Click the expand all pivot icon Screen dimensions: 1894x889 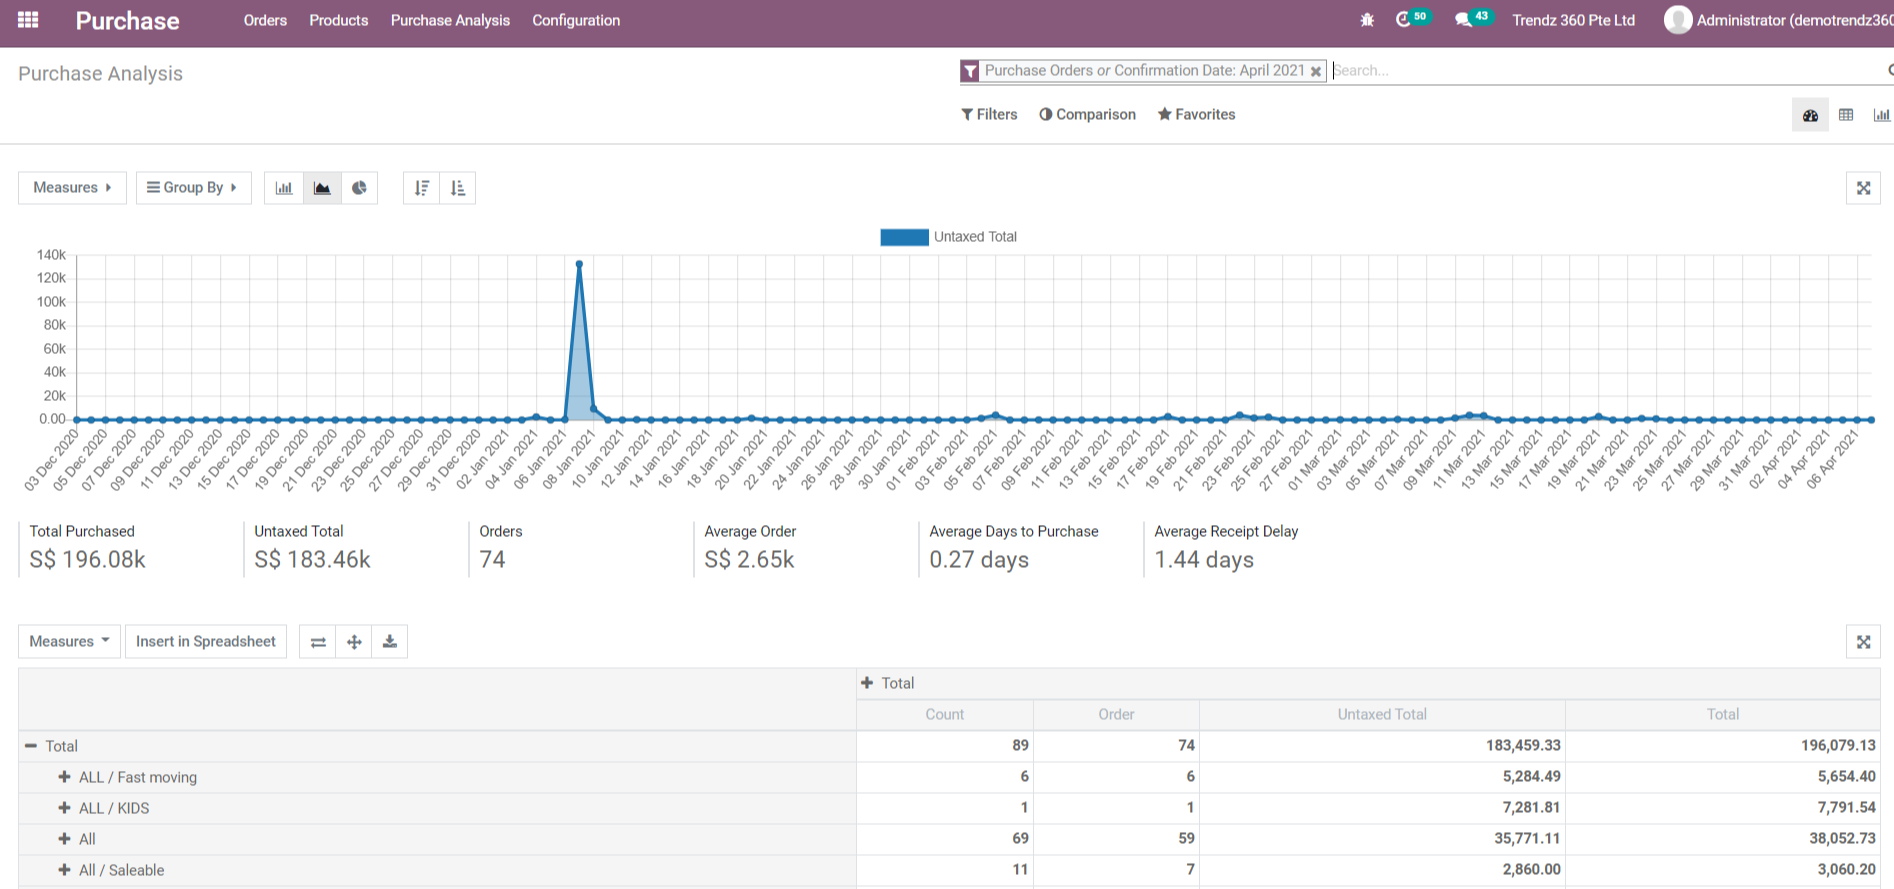pos(354,642)
